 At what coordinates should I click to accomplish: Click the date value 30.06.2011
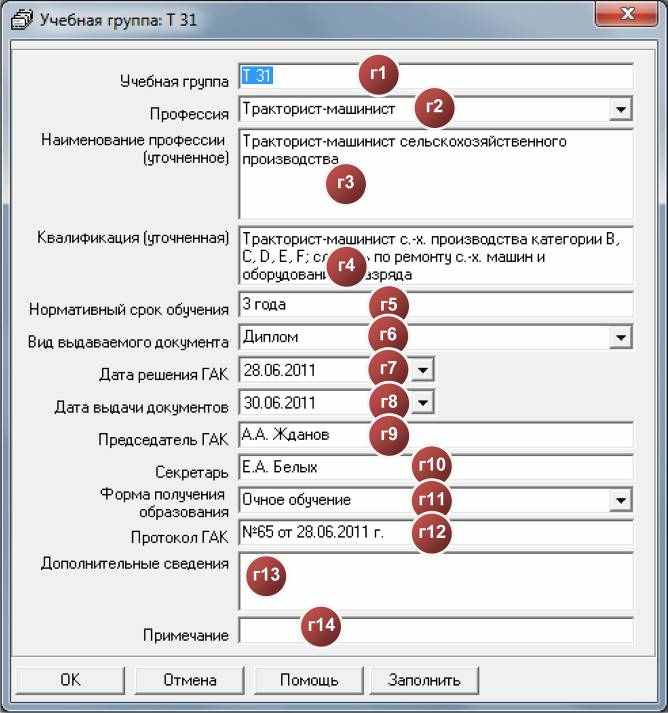click(x=279, y=403)
